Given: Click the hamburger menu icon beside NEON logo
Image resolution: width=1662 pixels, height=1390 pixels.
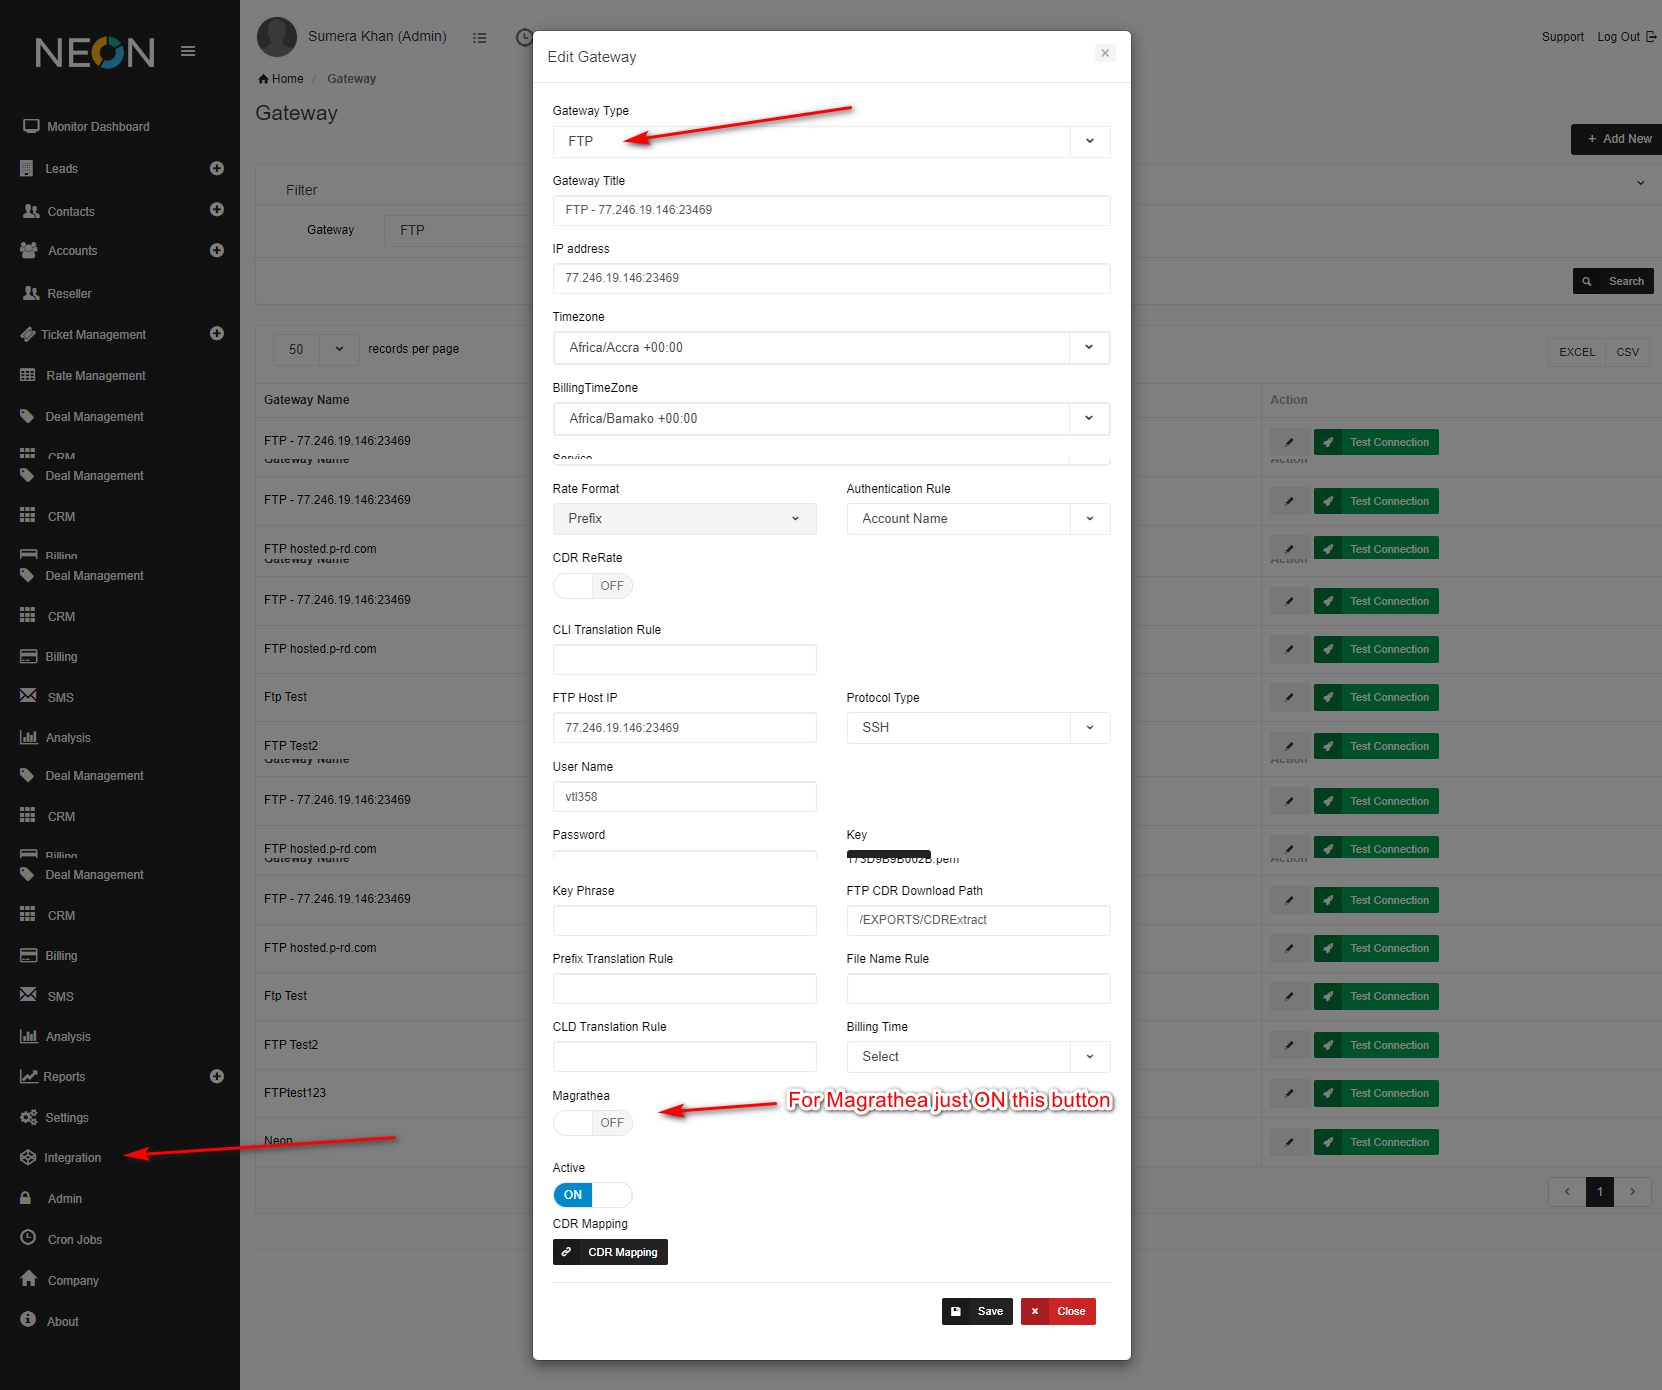Looking at the screenshot, I should [188, 51].
